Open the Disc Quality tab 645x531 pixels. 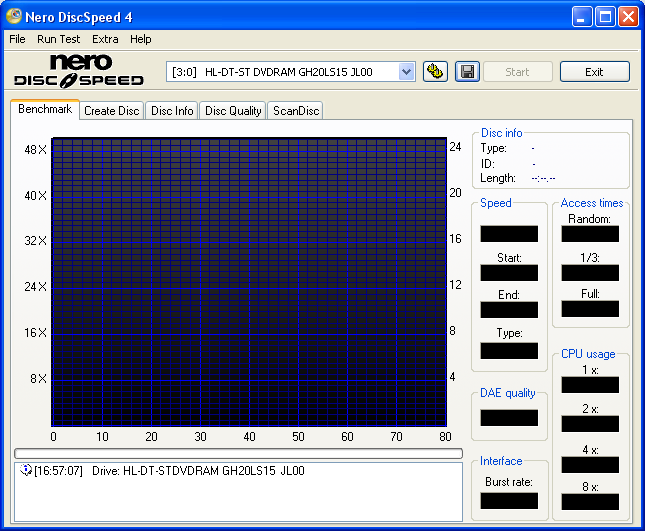coord(233,111)
